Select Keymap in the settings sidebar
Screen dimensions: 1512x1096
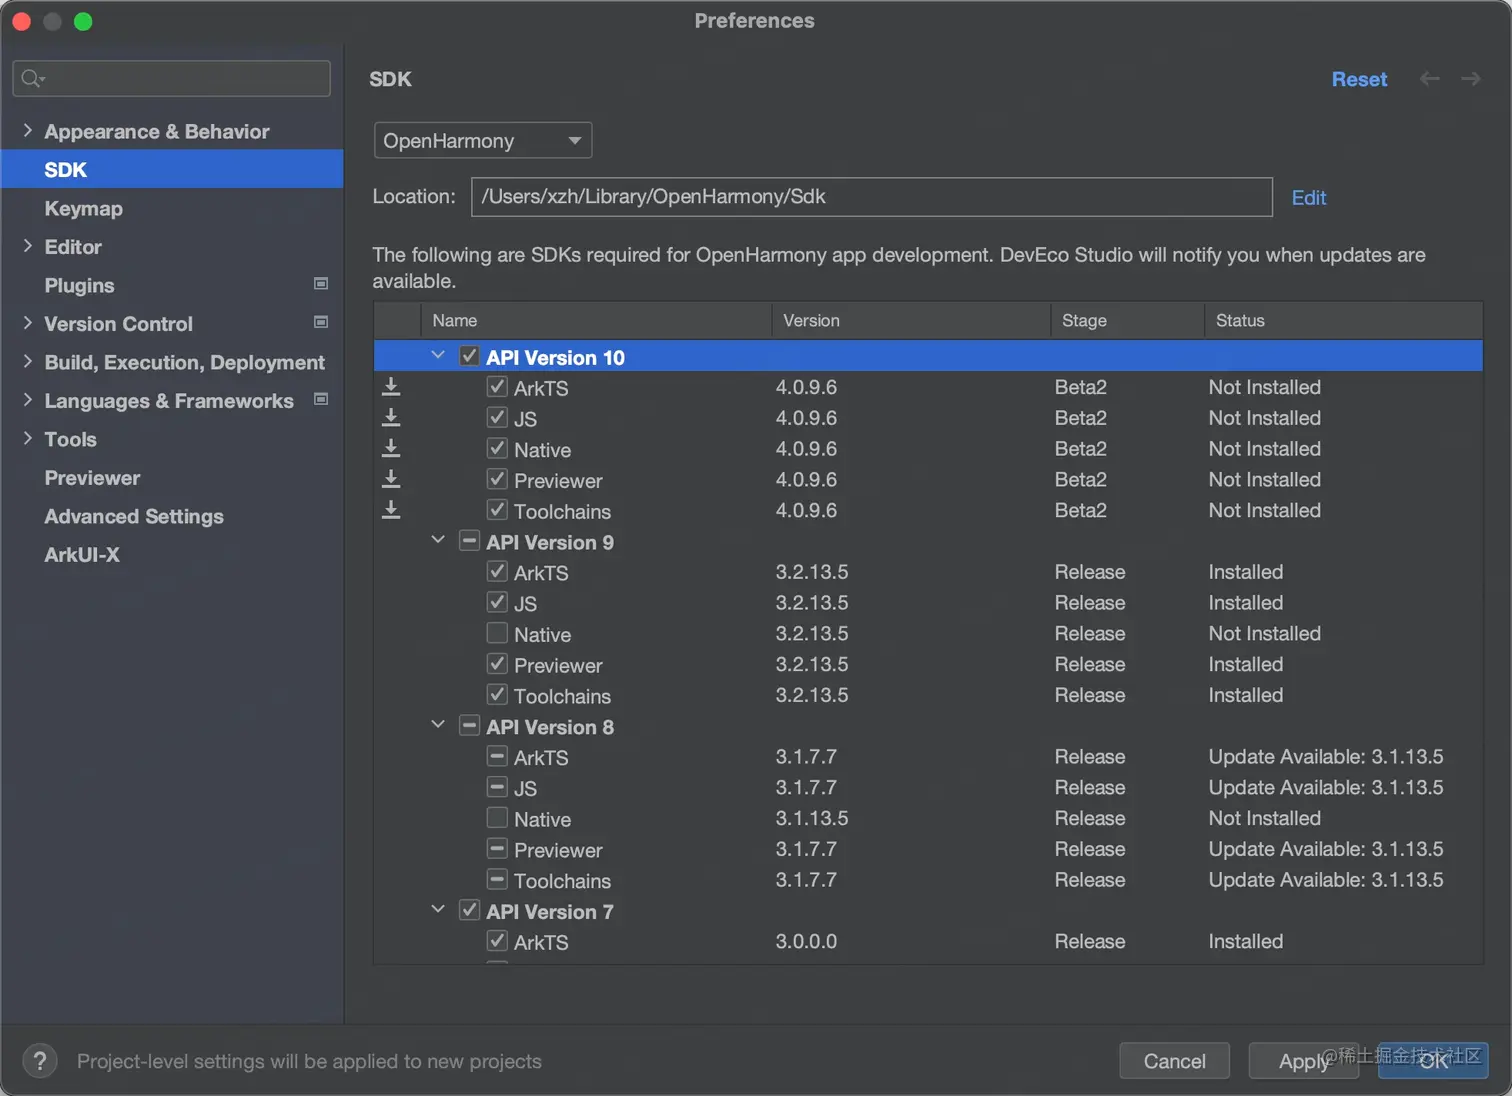click(83, 208)
